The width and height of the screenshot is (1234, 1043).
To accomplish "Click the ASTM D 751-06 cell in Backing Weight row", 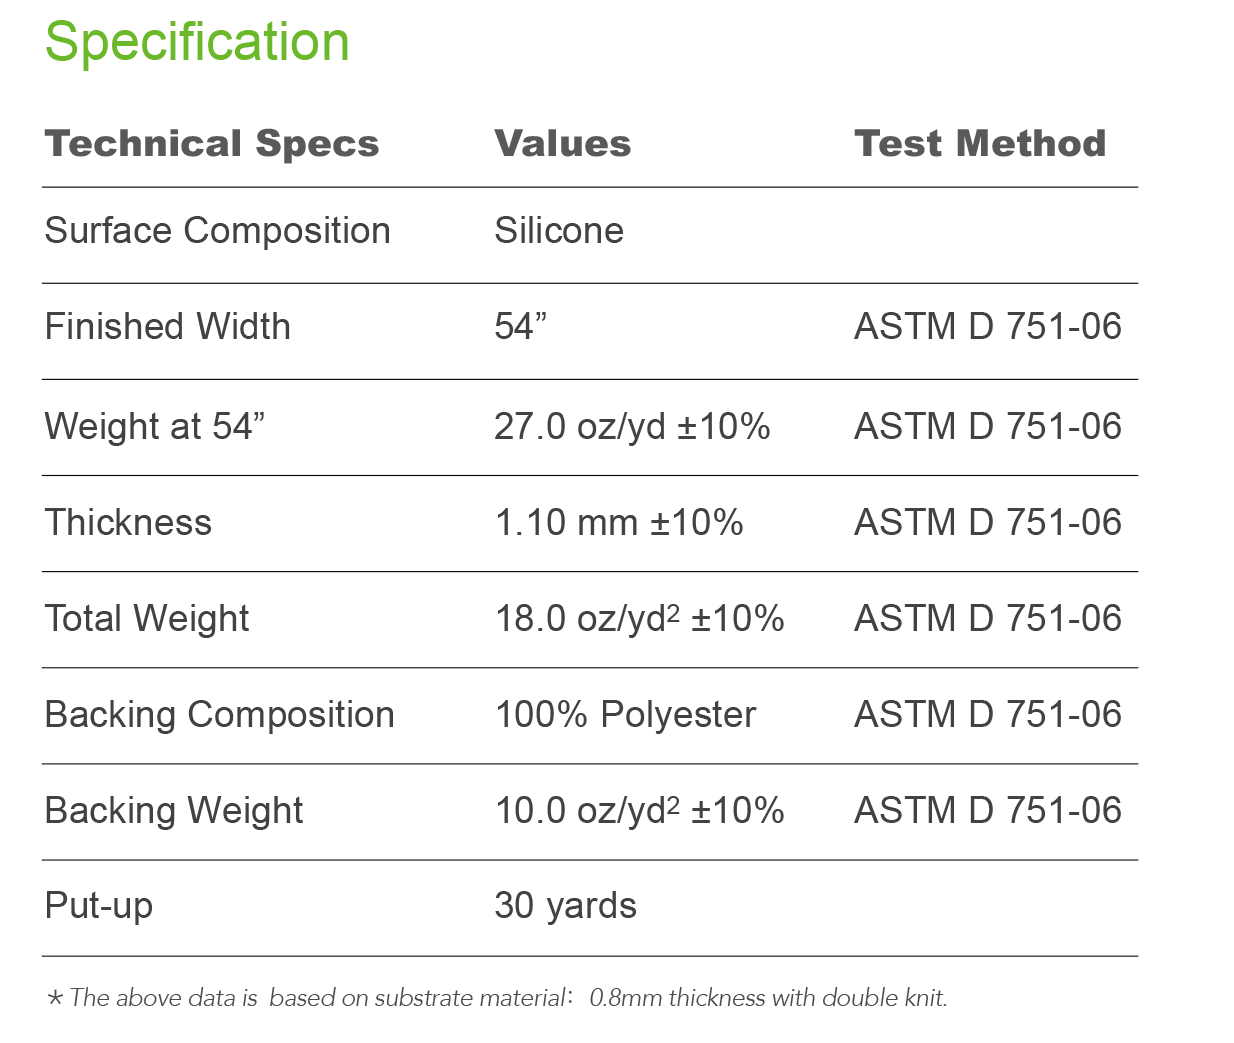I will (x=988, y=811).
